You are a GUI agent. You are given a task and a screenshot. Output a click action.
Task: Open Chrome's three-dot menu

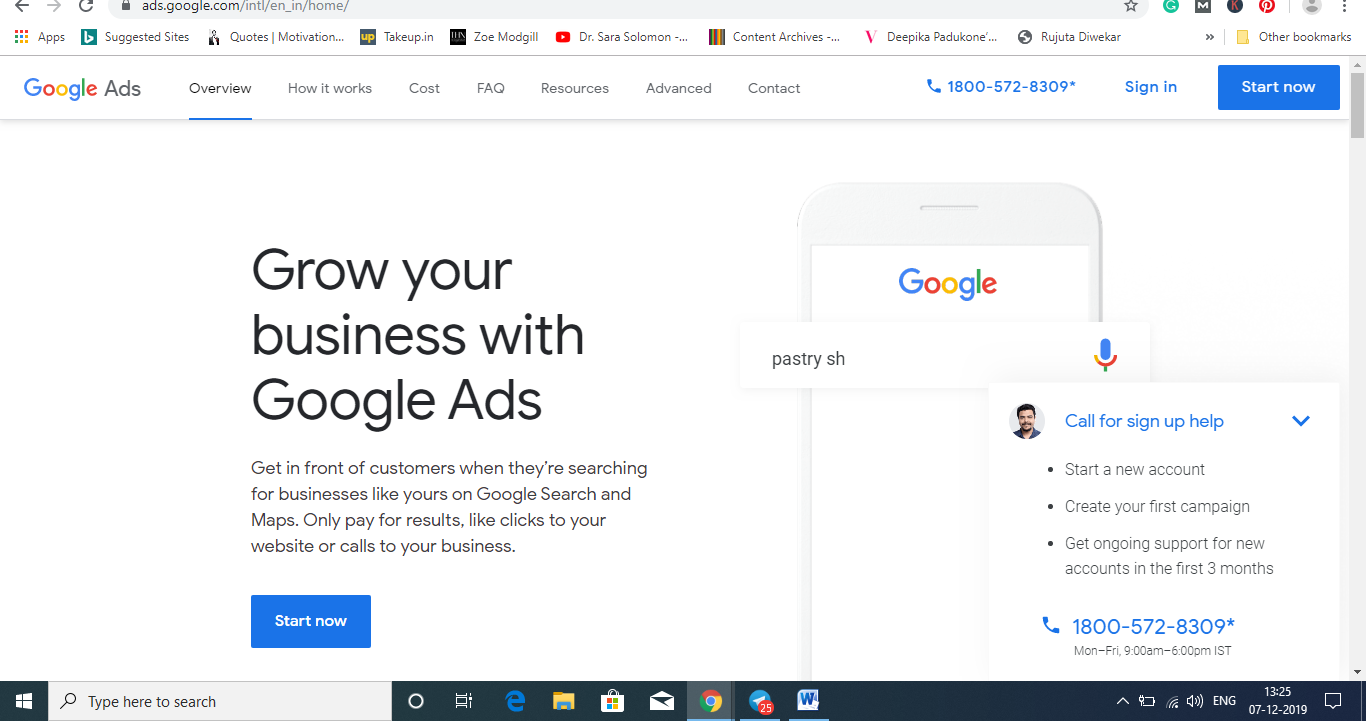pyautogui.click(x=1345, y=6)
